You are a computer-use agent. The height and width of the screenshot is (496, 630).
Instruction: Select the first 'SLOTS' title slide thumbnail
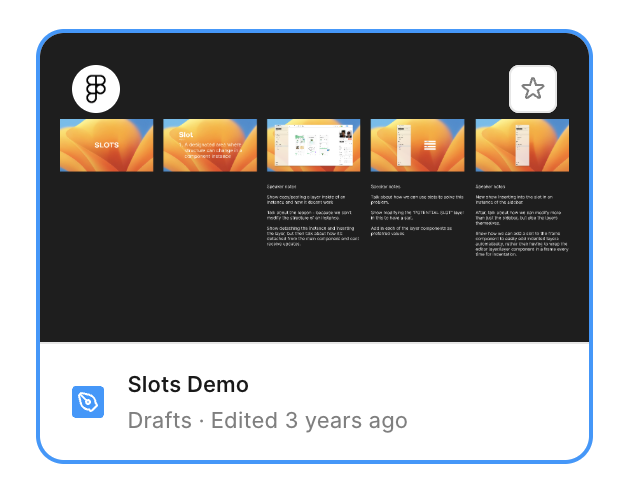click(106, 146)
